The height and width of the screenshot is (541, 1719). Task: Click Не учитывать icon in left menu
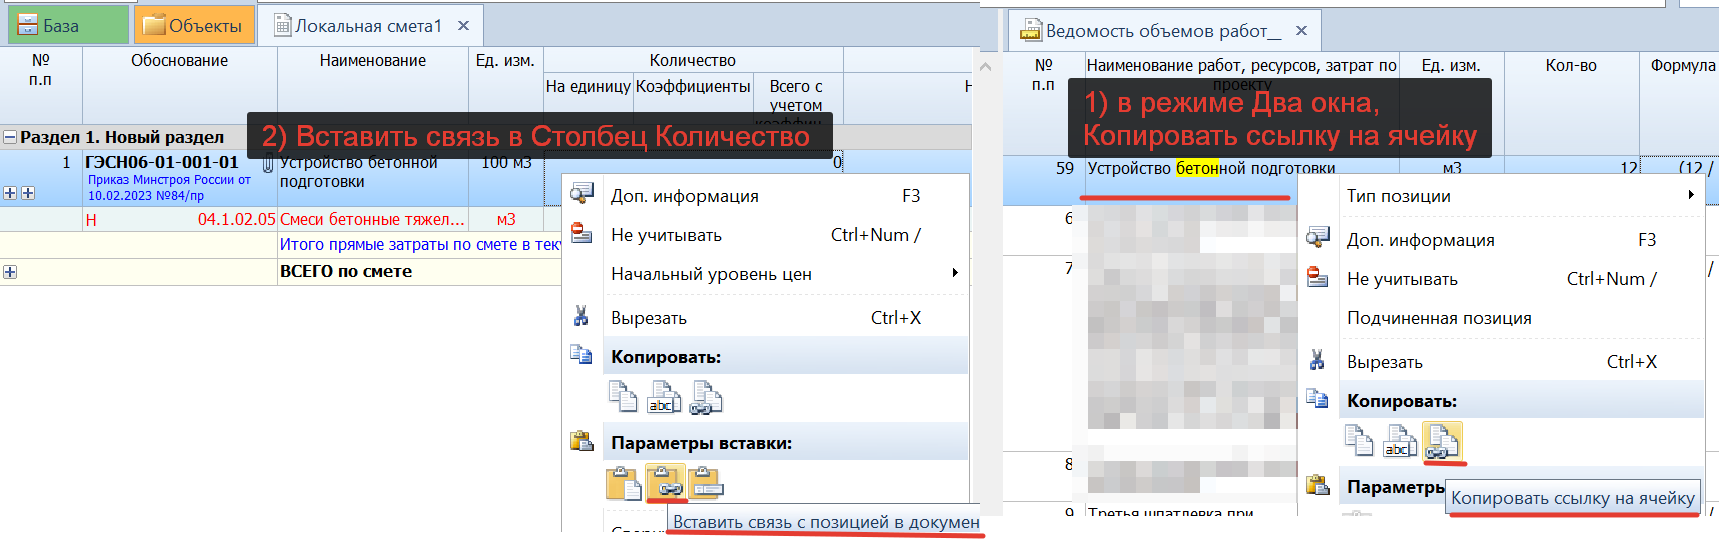[581, 233]
